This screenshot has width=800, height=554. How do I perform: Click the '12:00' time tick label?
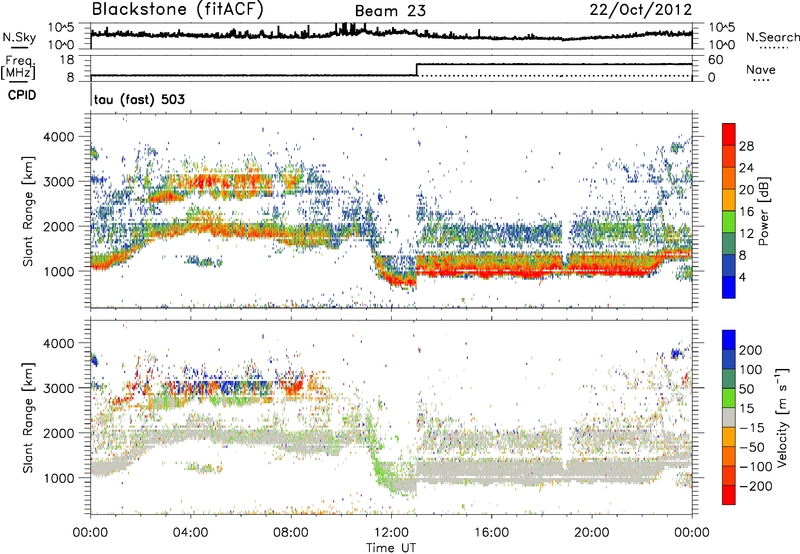click(391, 533)
